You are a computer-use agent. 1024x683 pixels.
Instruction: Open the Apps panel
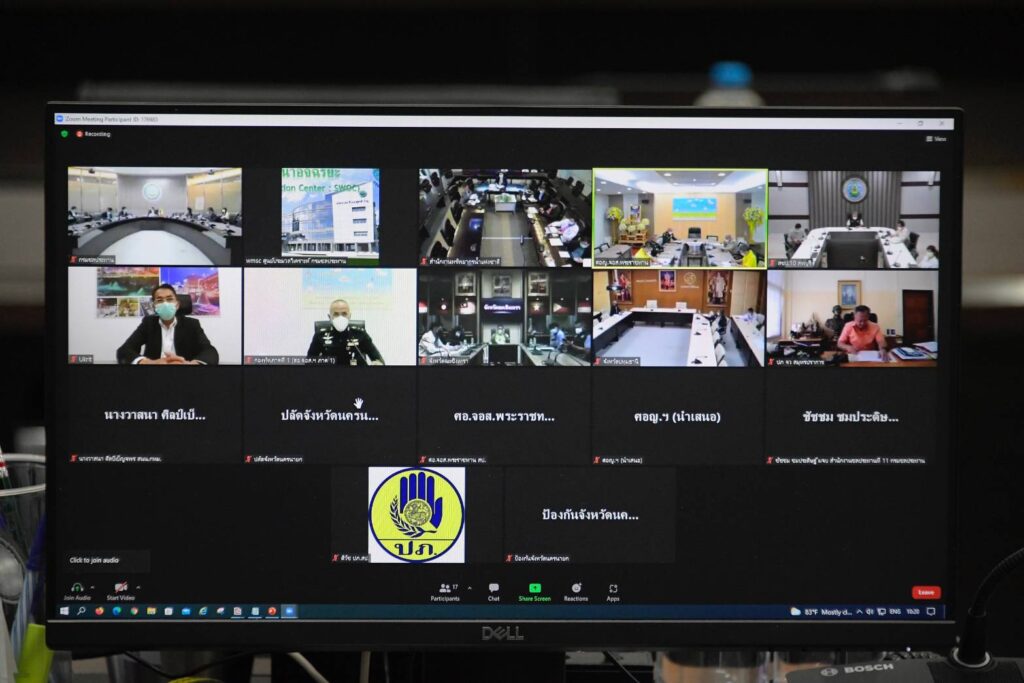coord(613,589)
